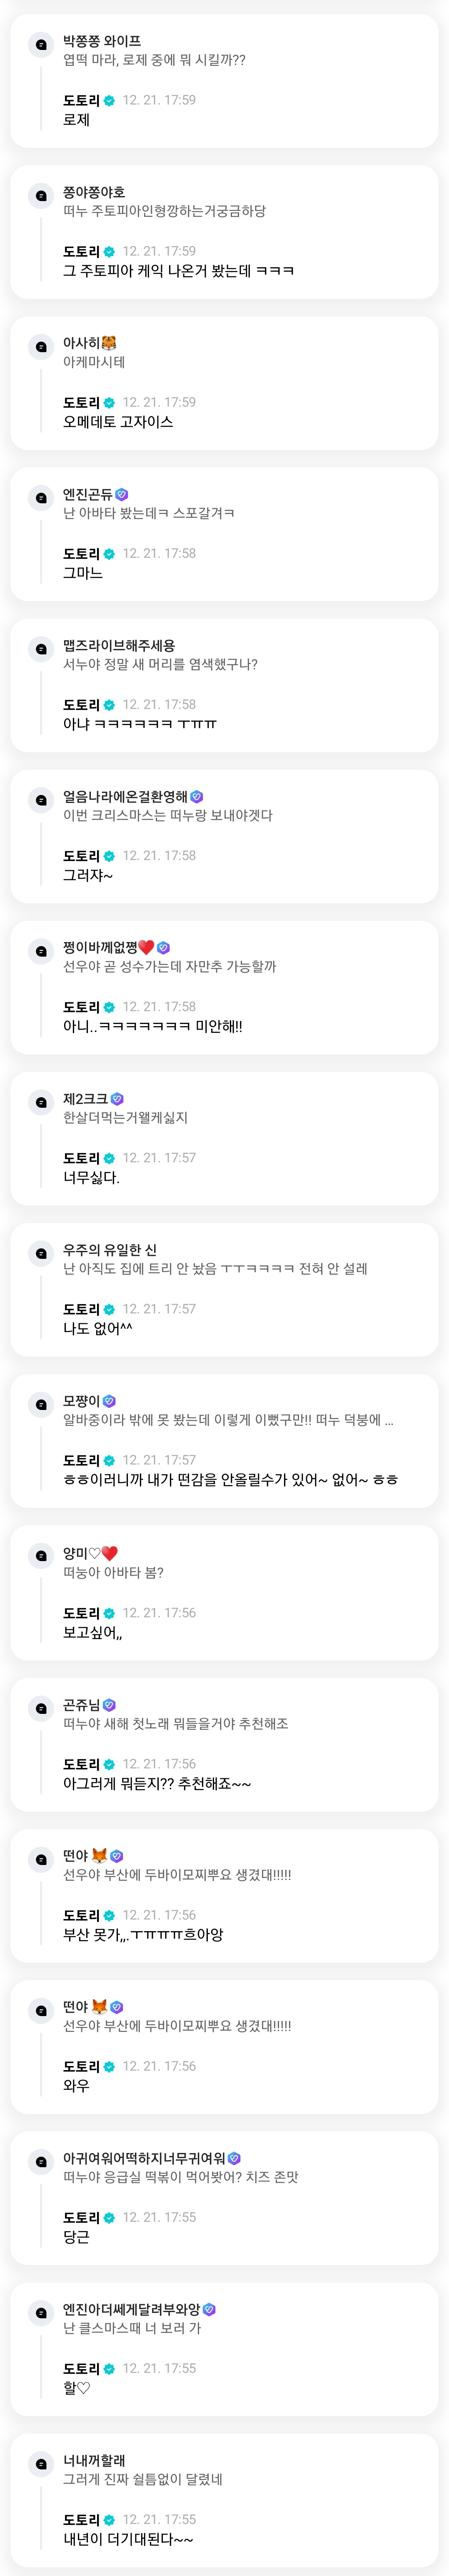Select the username 아귀여워어떡하지너무귀여워
Viewport: 449px width, 2576px height.
click(x=144, y=2158)
